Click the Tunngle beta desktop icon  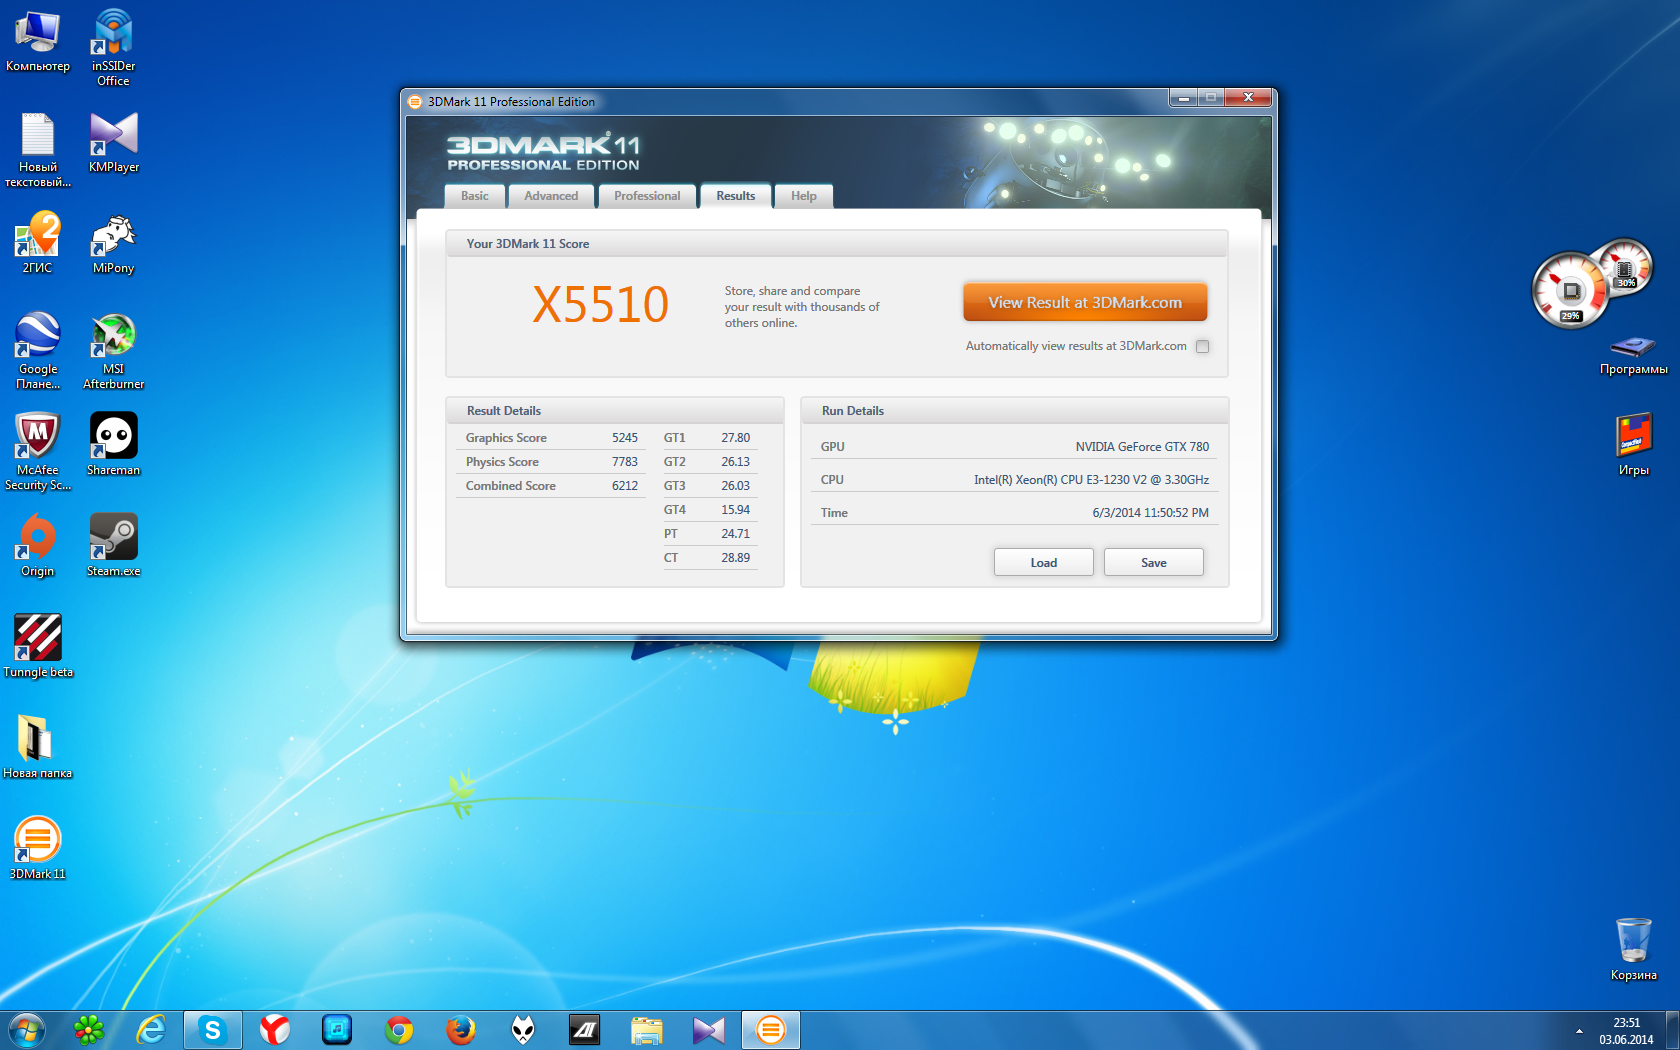pos(38,647)
